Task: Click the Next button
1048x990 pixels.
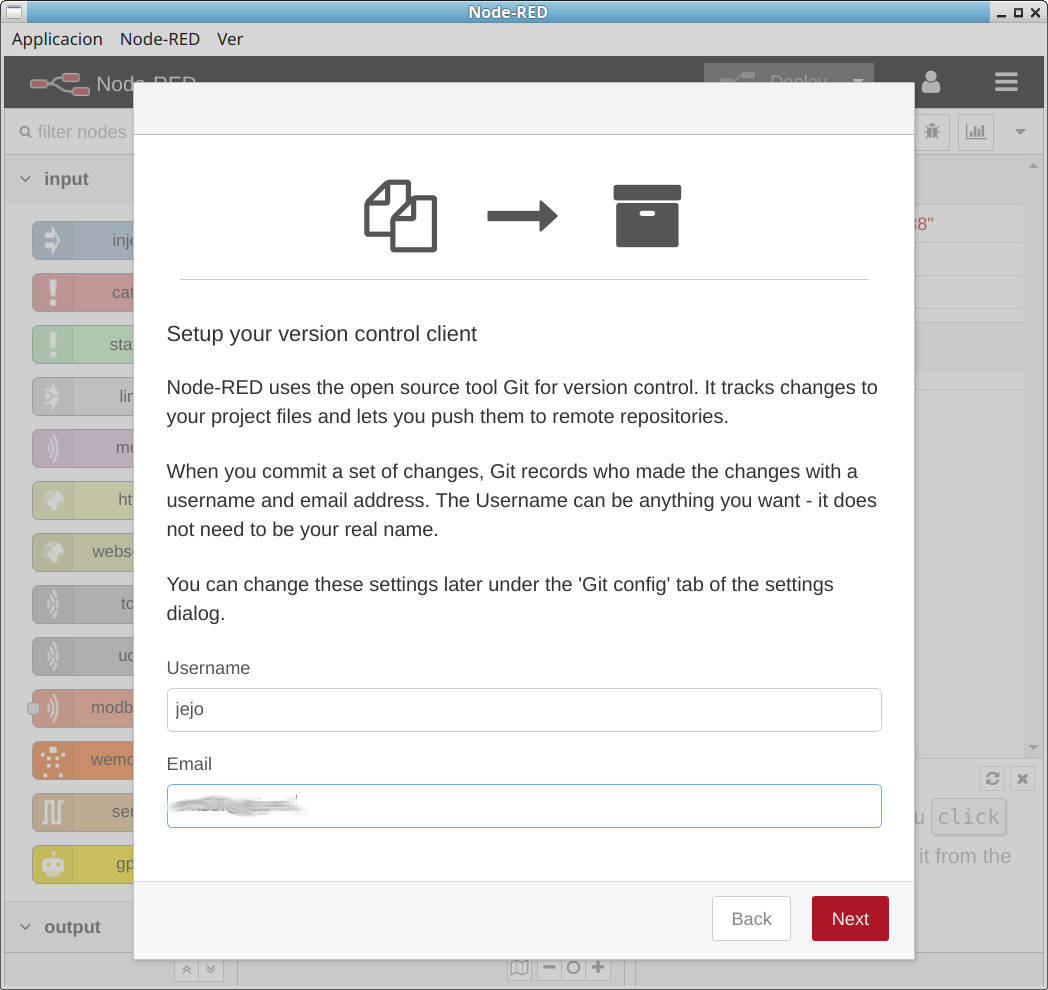Action: click(850, 919)
